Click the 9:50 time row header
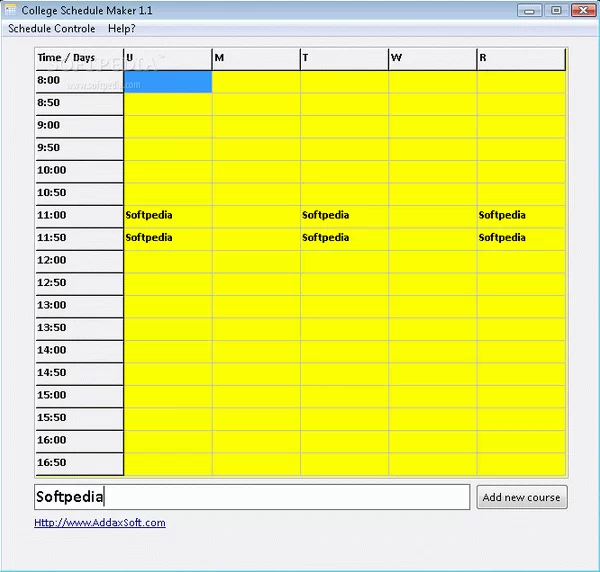This screenshot has height=572, width=600. 79,149
